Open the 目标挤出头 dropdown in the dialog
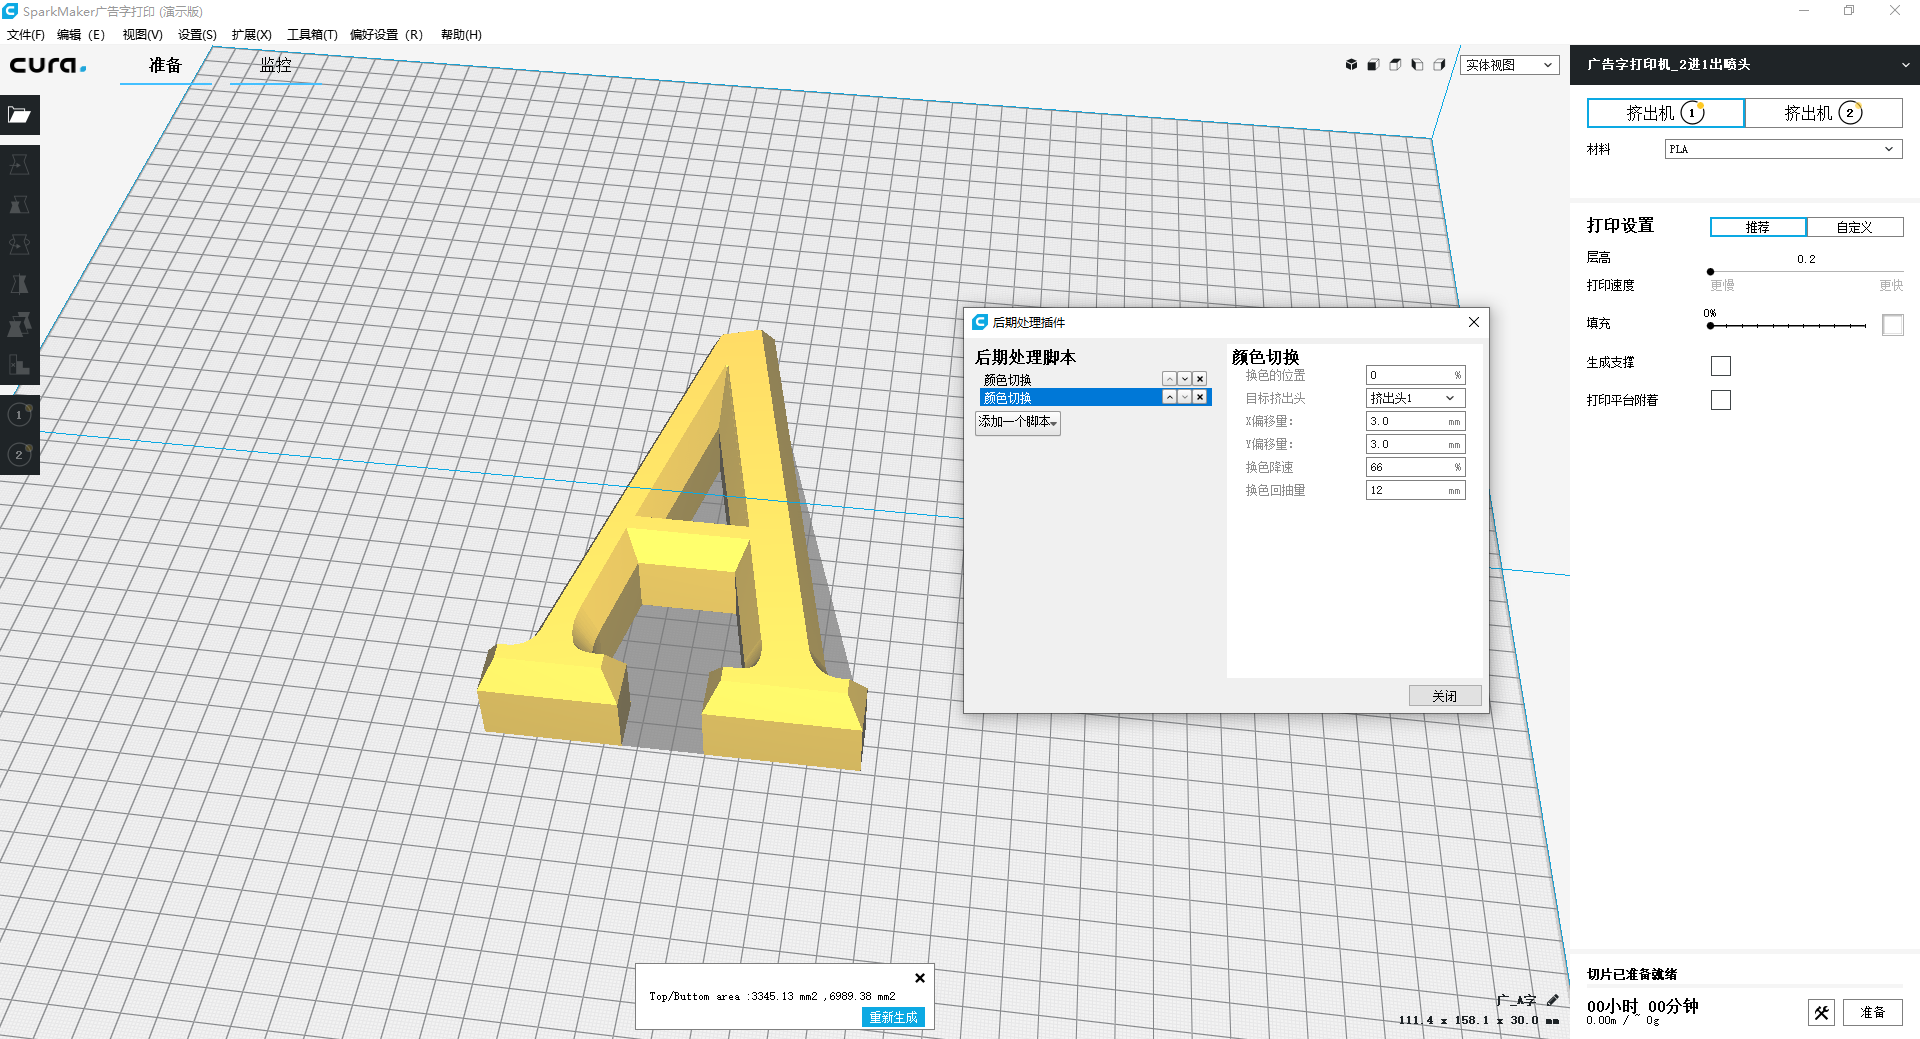 click(1414, 397)
